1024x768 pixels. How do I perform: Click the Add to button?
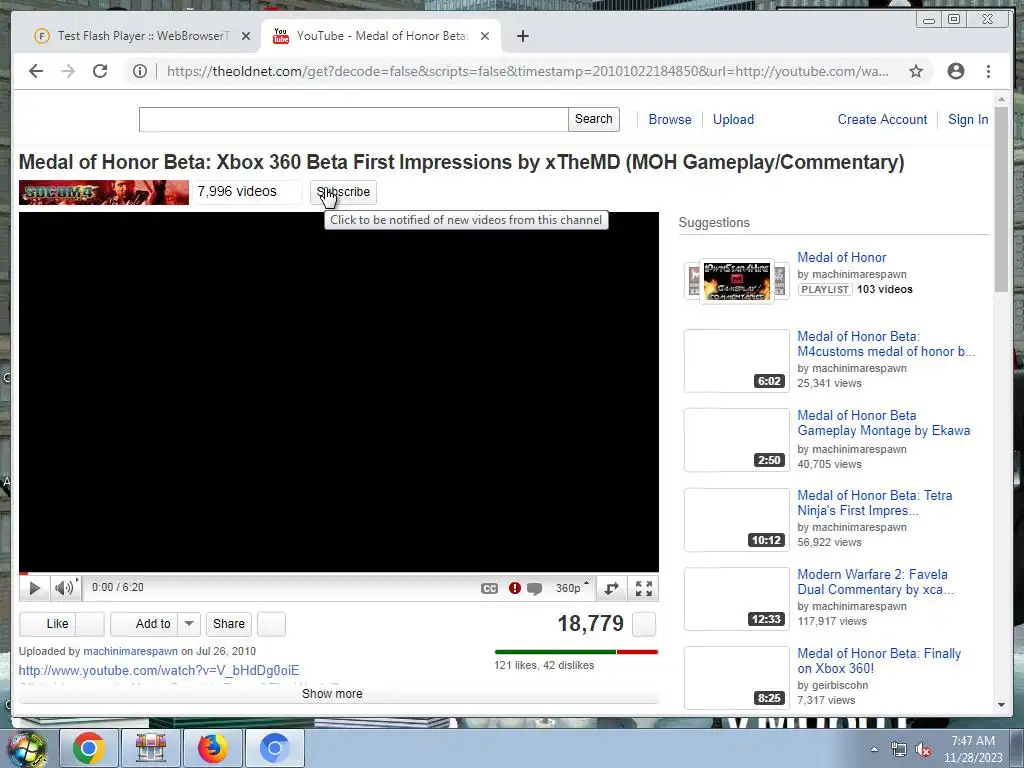[x=145, y=624]
